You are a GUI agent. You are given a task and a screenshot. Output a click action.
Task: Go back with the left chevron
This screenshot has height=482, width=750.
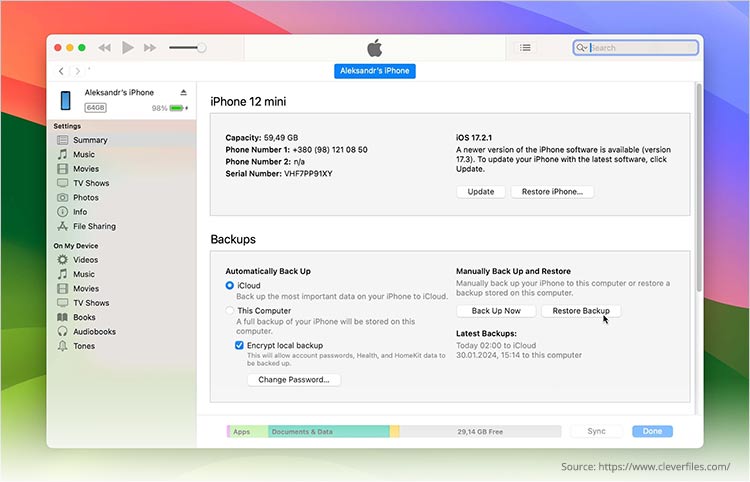61,71
